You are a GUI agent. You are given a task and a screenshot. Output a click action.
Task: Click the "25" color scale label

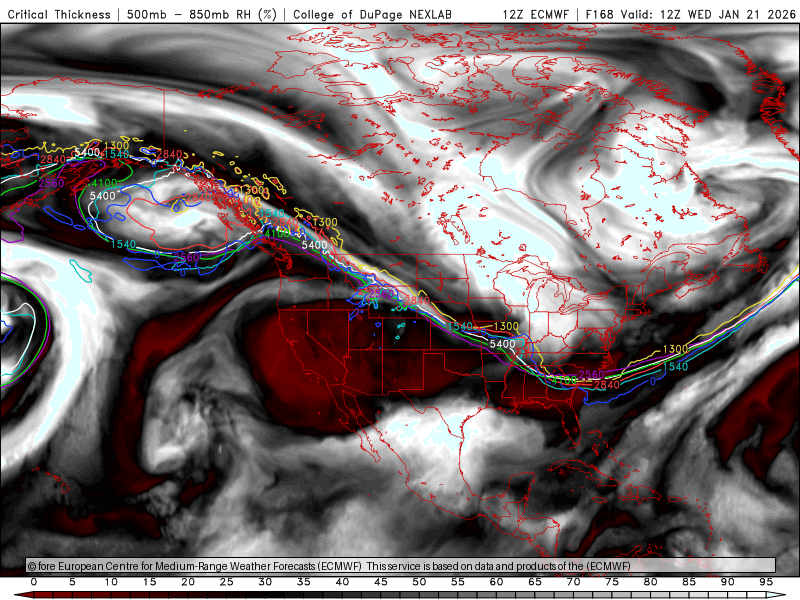[x=227, y=582]
